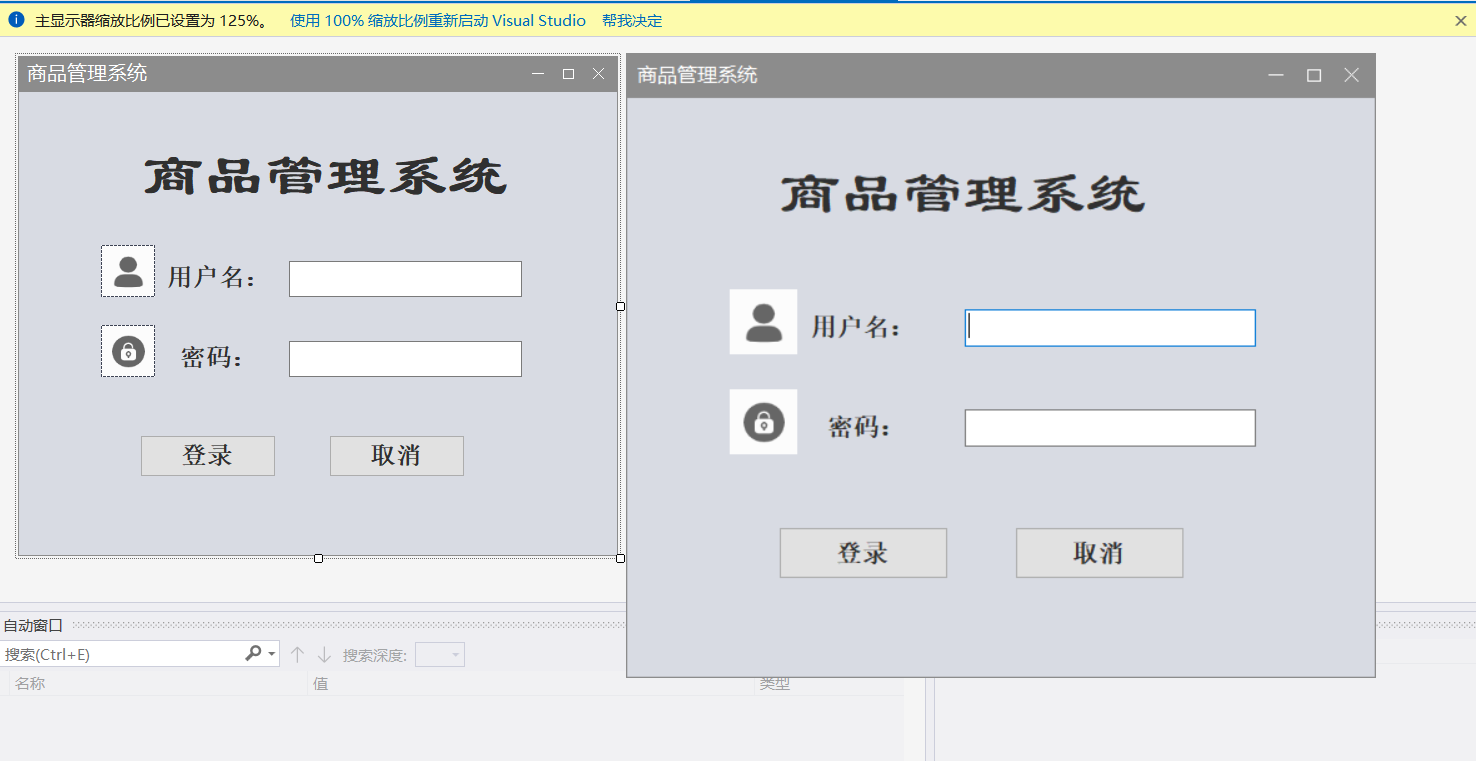Select username textbox in designer form

click(405, 279)
